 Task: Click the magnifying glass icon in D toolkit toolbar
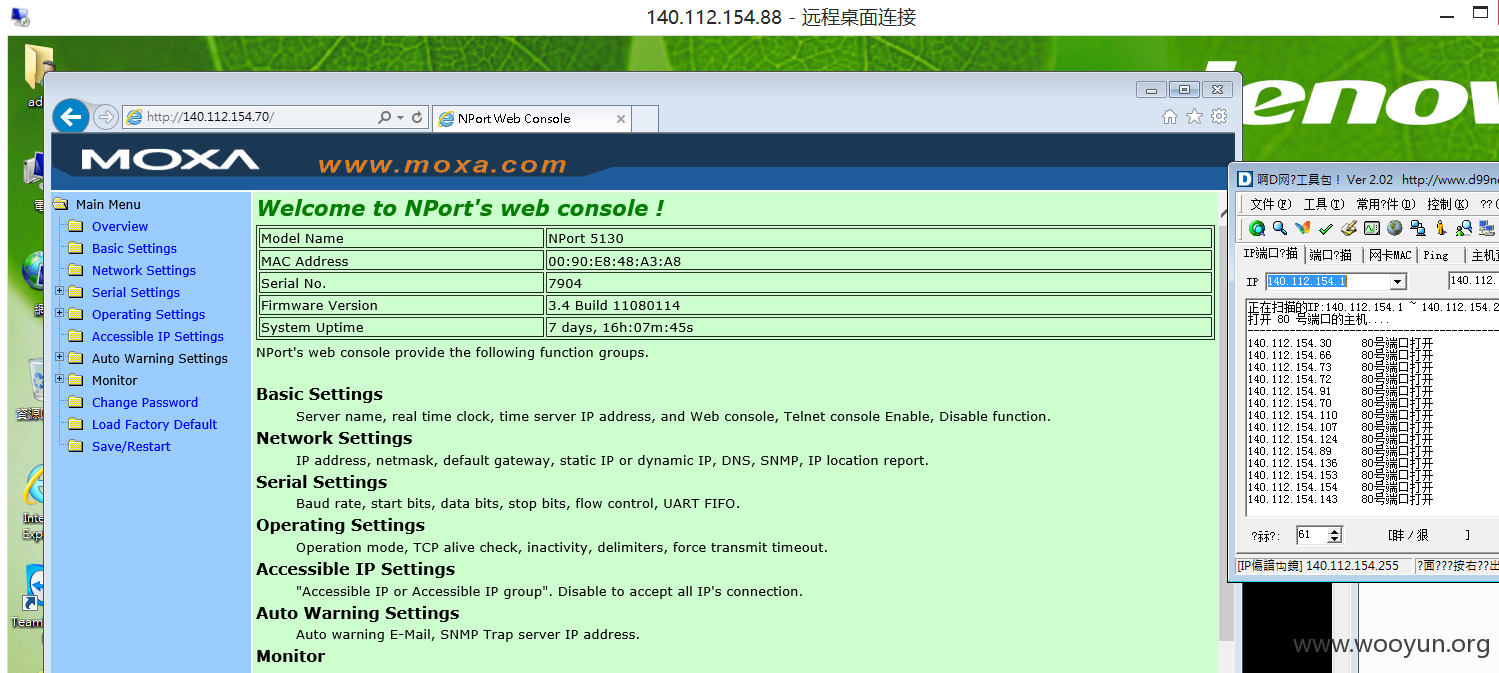pyautogui.click(x=1279, y=229)
